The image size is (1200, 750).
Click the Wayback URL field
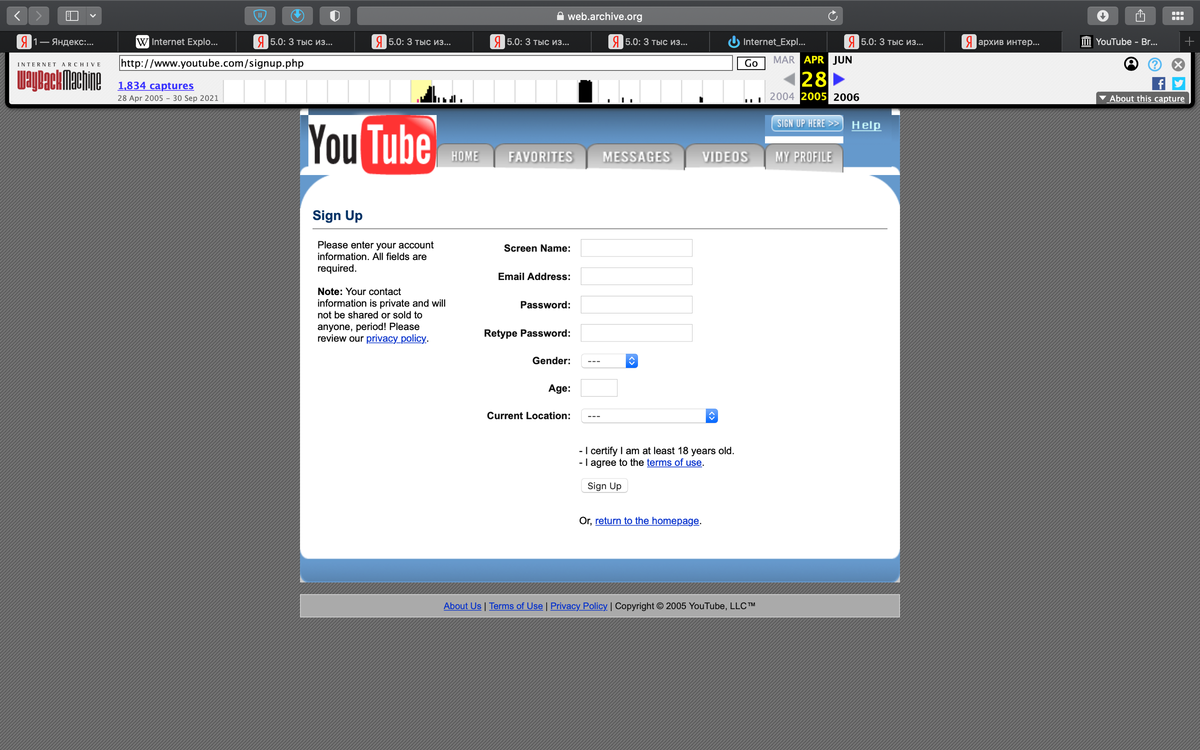[425, 63]
